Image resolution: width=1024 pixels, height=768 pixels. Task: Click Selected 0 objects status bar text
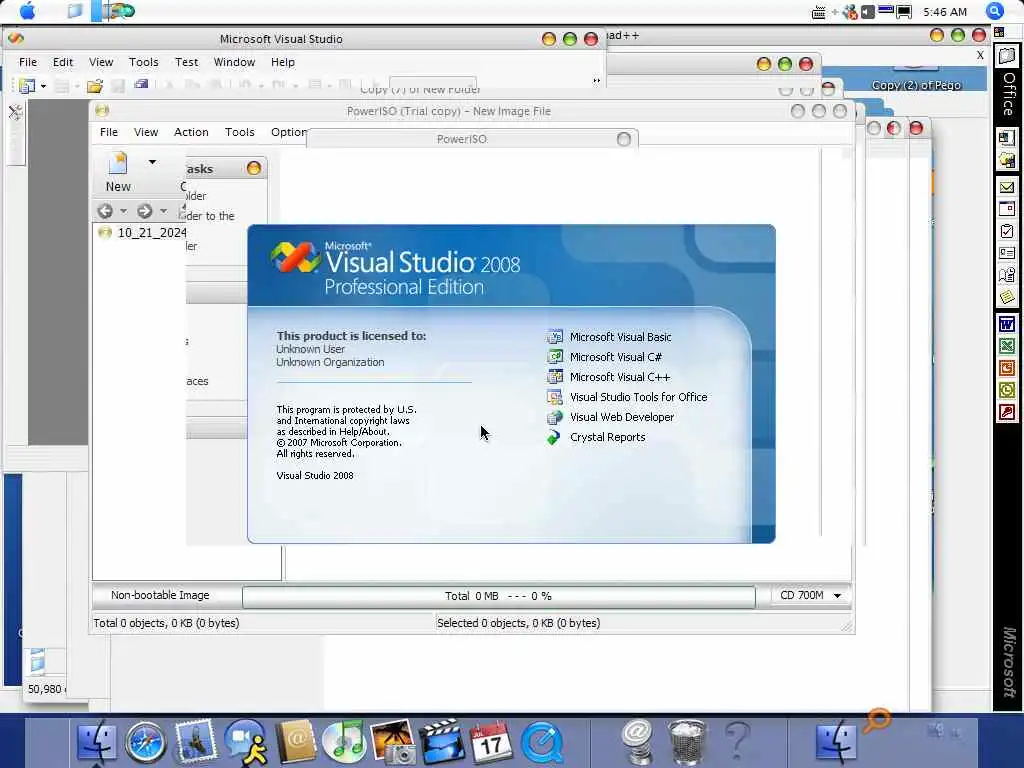pyautogui.click(x=519, y=623)
